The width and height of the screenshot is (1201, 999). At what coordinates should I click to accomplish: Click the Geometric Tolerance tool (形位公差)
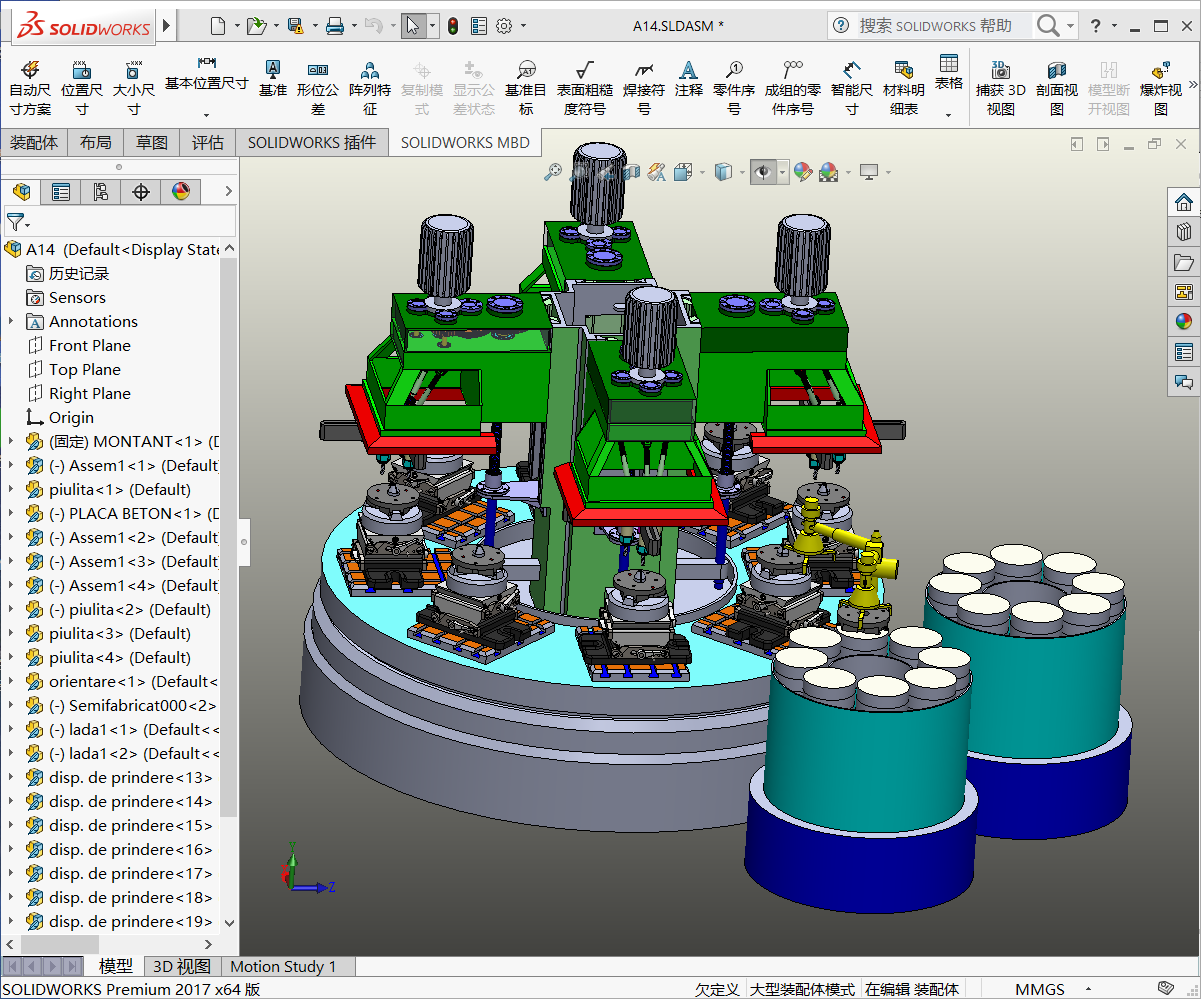pyautogui.click(x=318, y=87)
